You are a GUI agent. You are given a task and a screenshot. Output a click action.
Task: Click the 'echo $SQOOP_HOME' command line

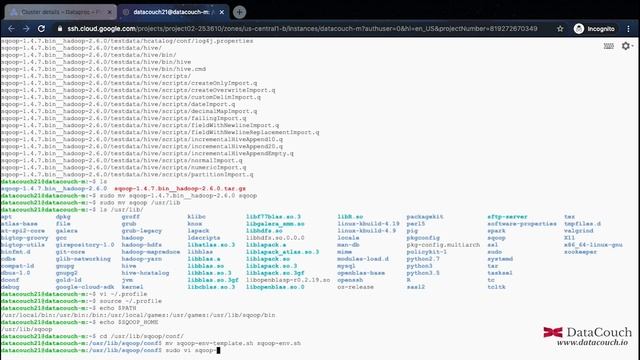tap(129, 322)
